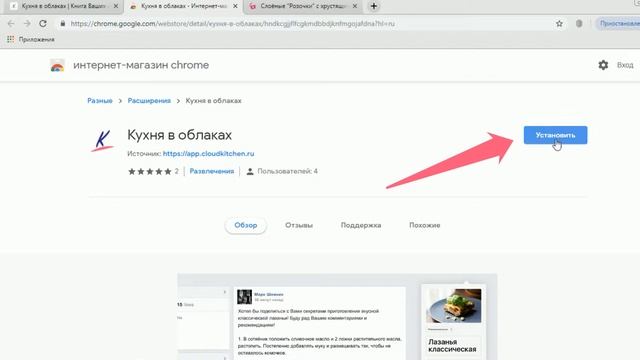Select the Обзор tab
The width and height of the screenshot is (640, 360).
pyautogui.click(x=246, y=225)
